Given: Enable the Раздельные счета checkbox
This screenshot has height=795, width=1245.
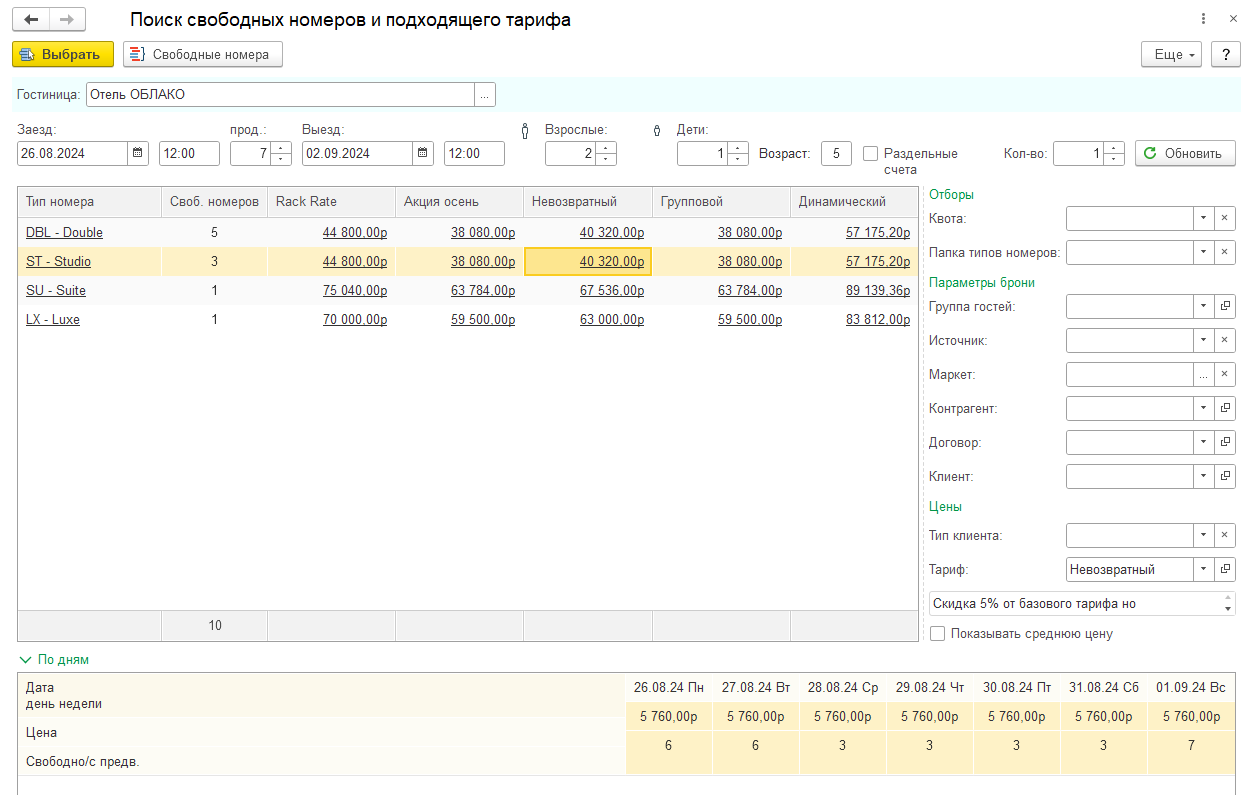Looking at the screenshot, I should (x=871, y=154).
